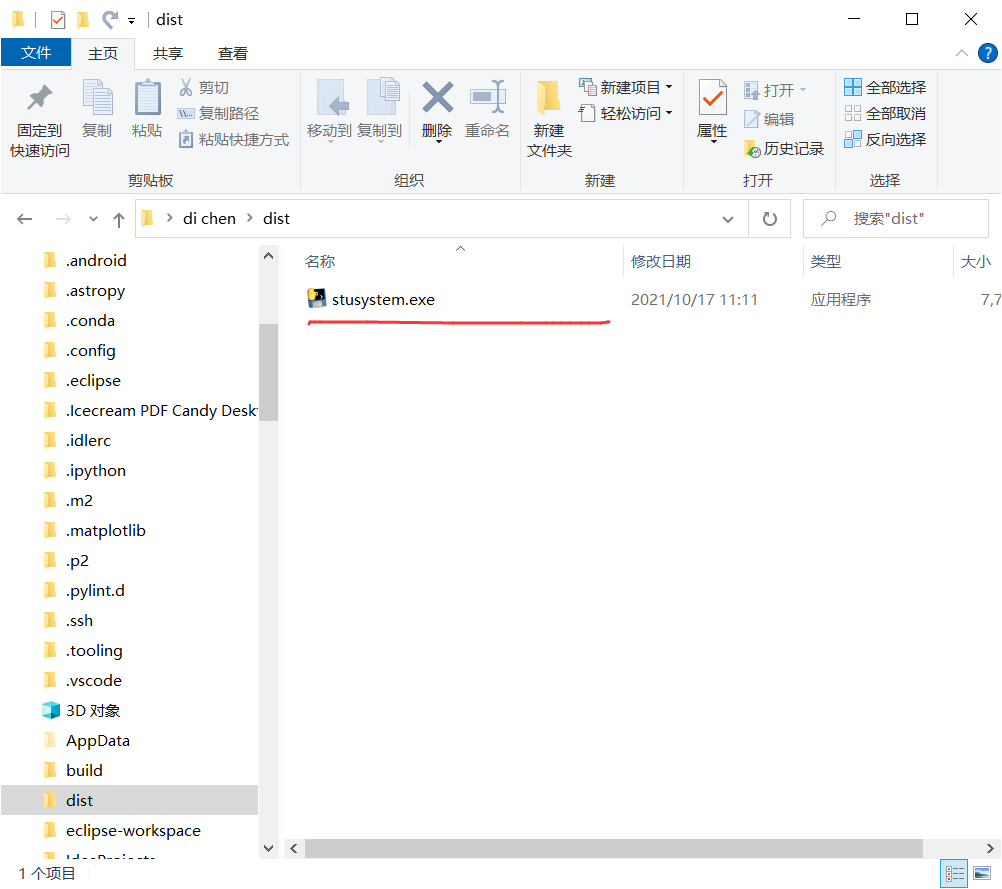1002x889 pixels.
Task: Open Properties (属性) button
Action: pyautogui.click(x=712, y=111)
